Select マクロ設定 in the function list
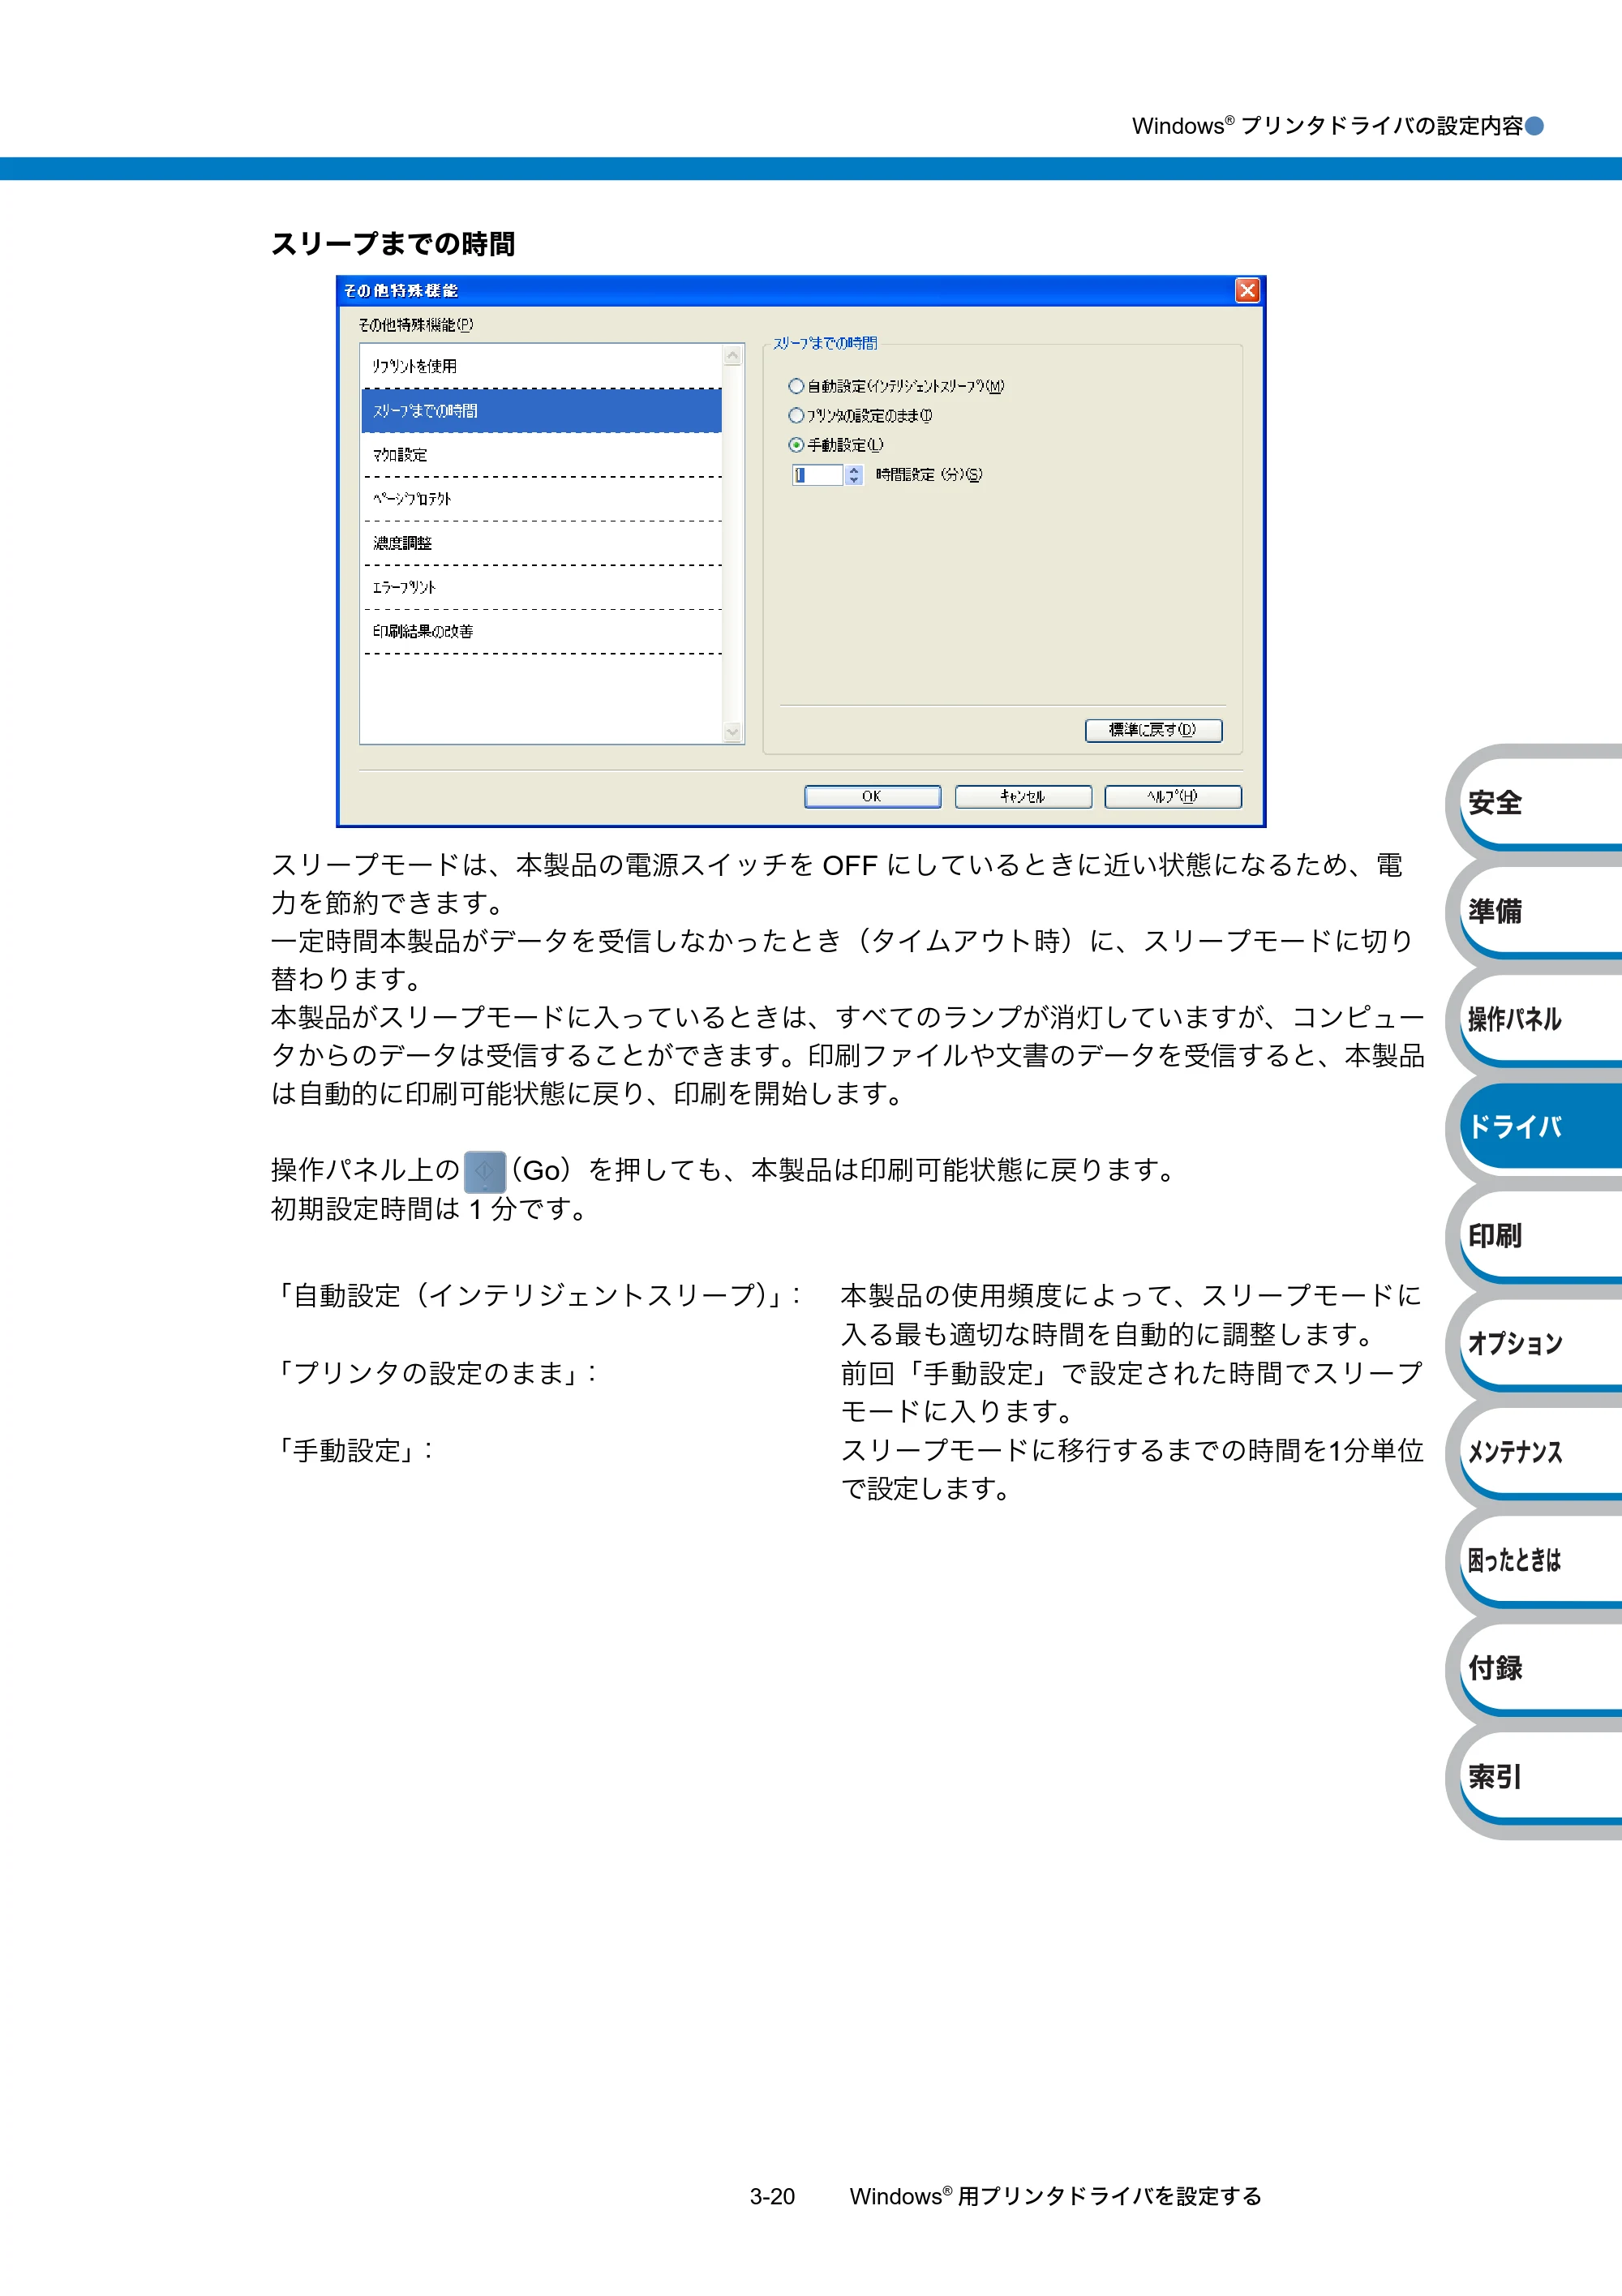 point(541,455)
